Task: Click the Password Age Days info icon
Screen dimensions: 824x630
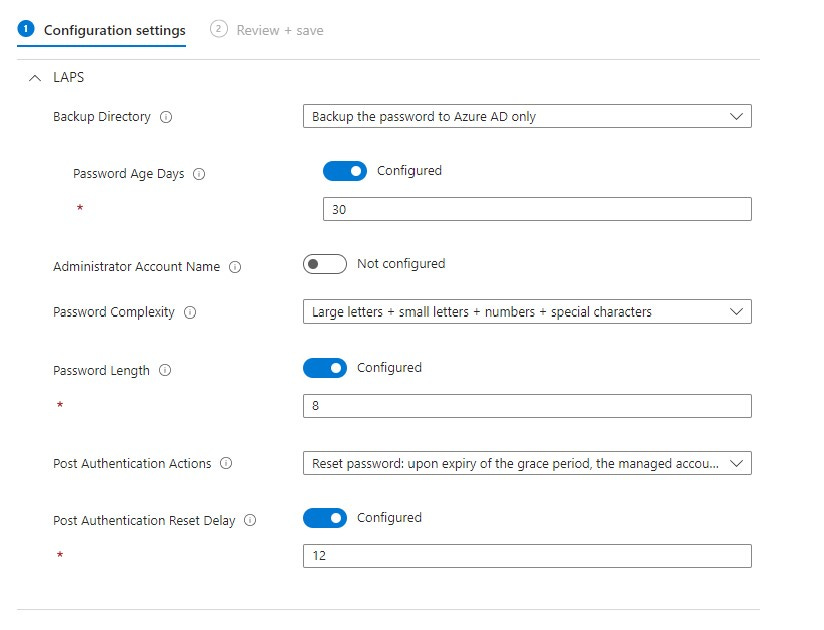Action: coord(197,174)
